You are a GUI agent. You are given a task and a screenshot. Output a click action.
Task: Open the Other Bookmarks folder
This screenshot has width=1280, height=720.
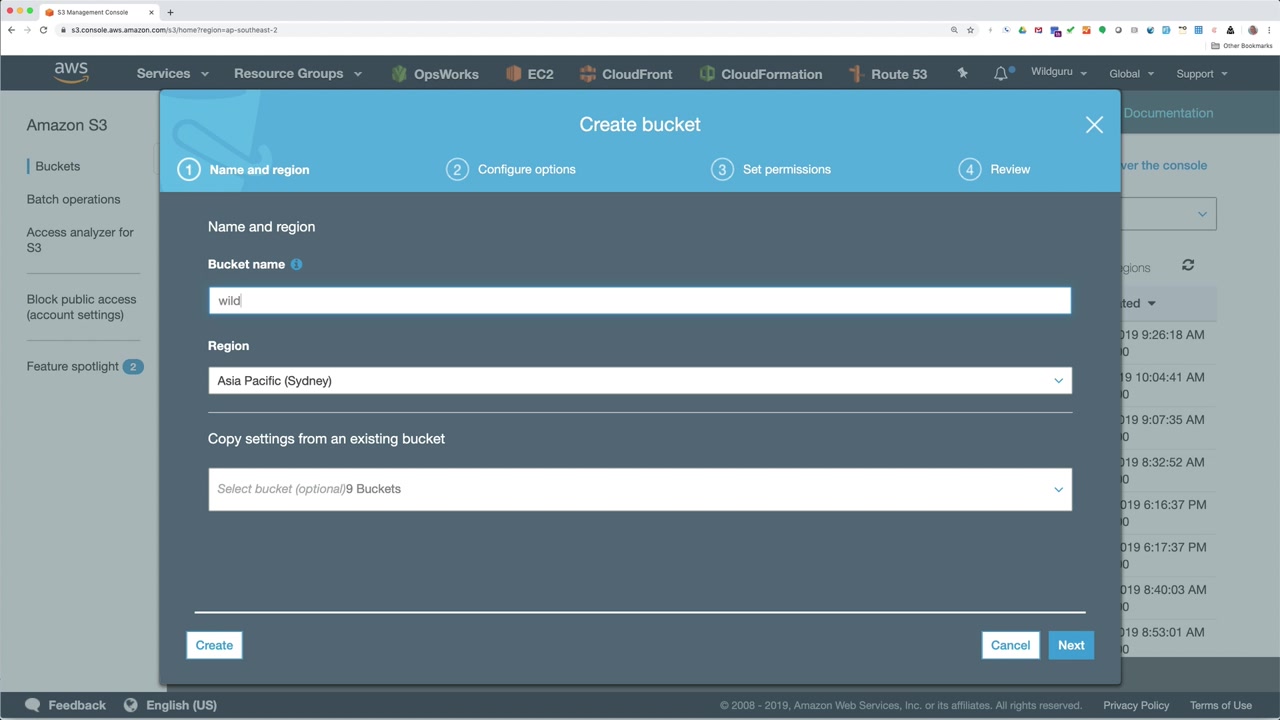point(1242,46)
